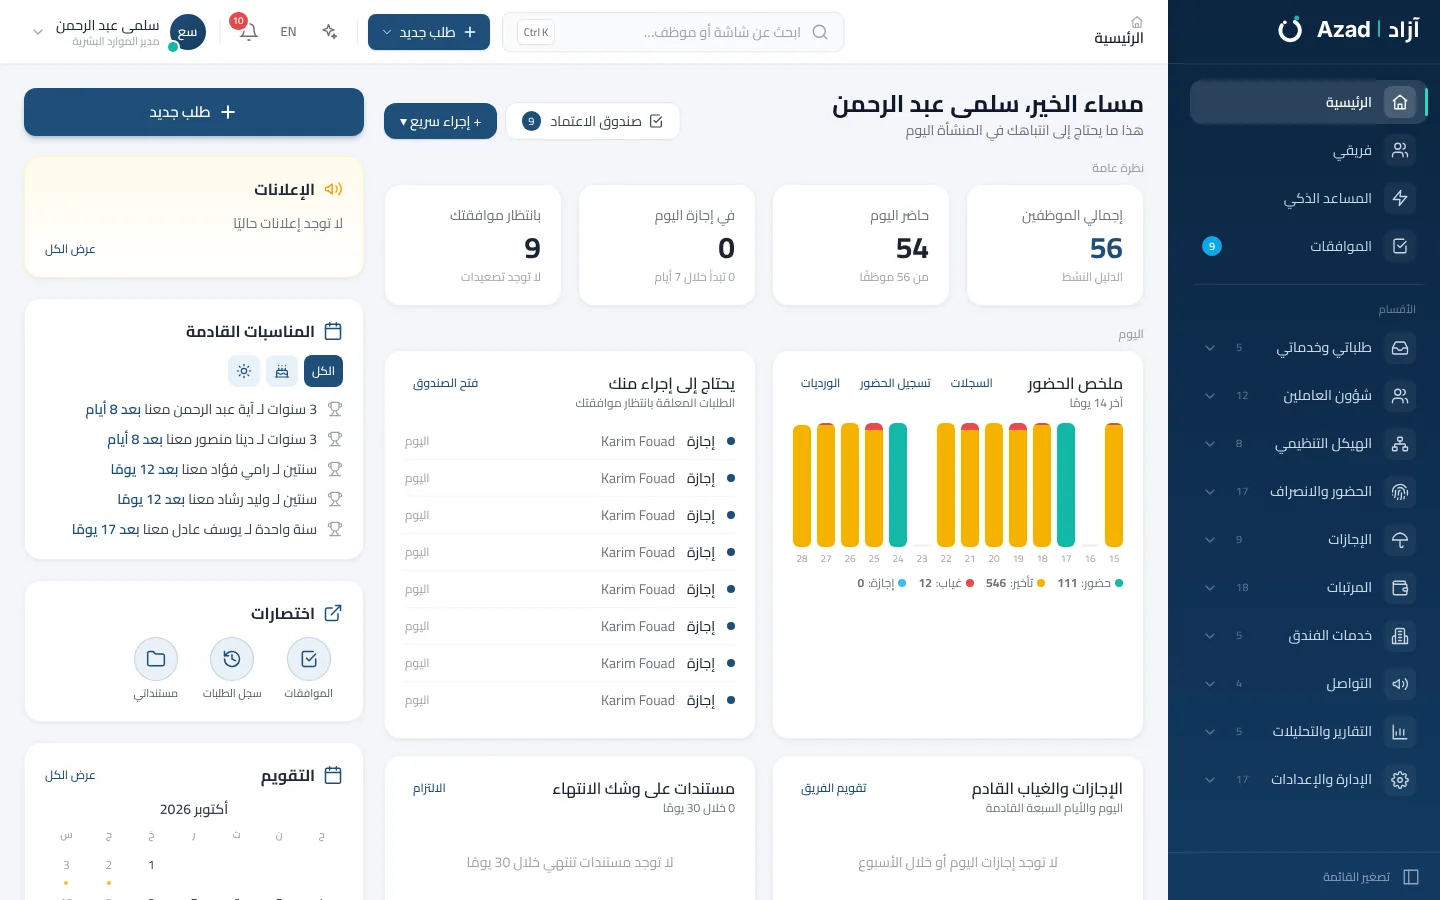Image resolution: width=1440 pixels, height=900 pixels.
Task: Filter upcoming occasions by the sun icon
Action: [x=243, y=371]
